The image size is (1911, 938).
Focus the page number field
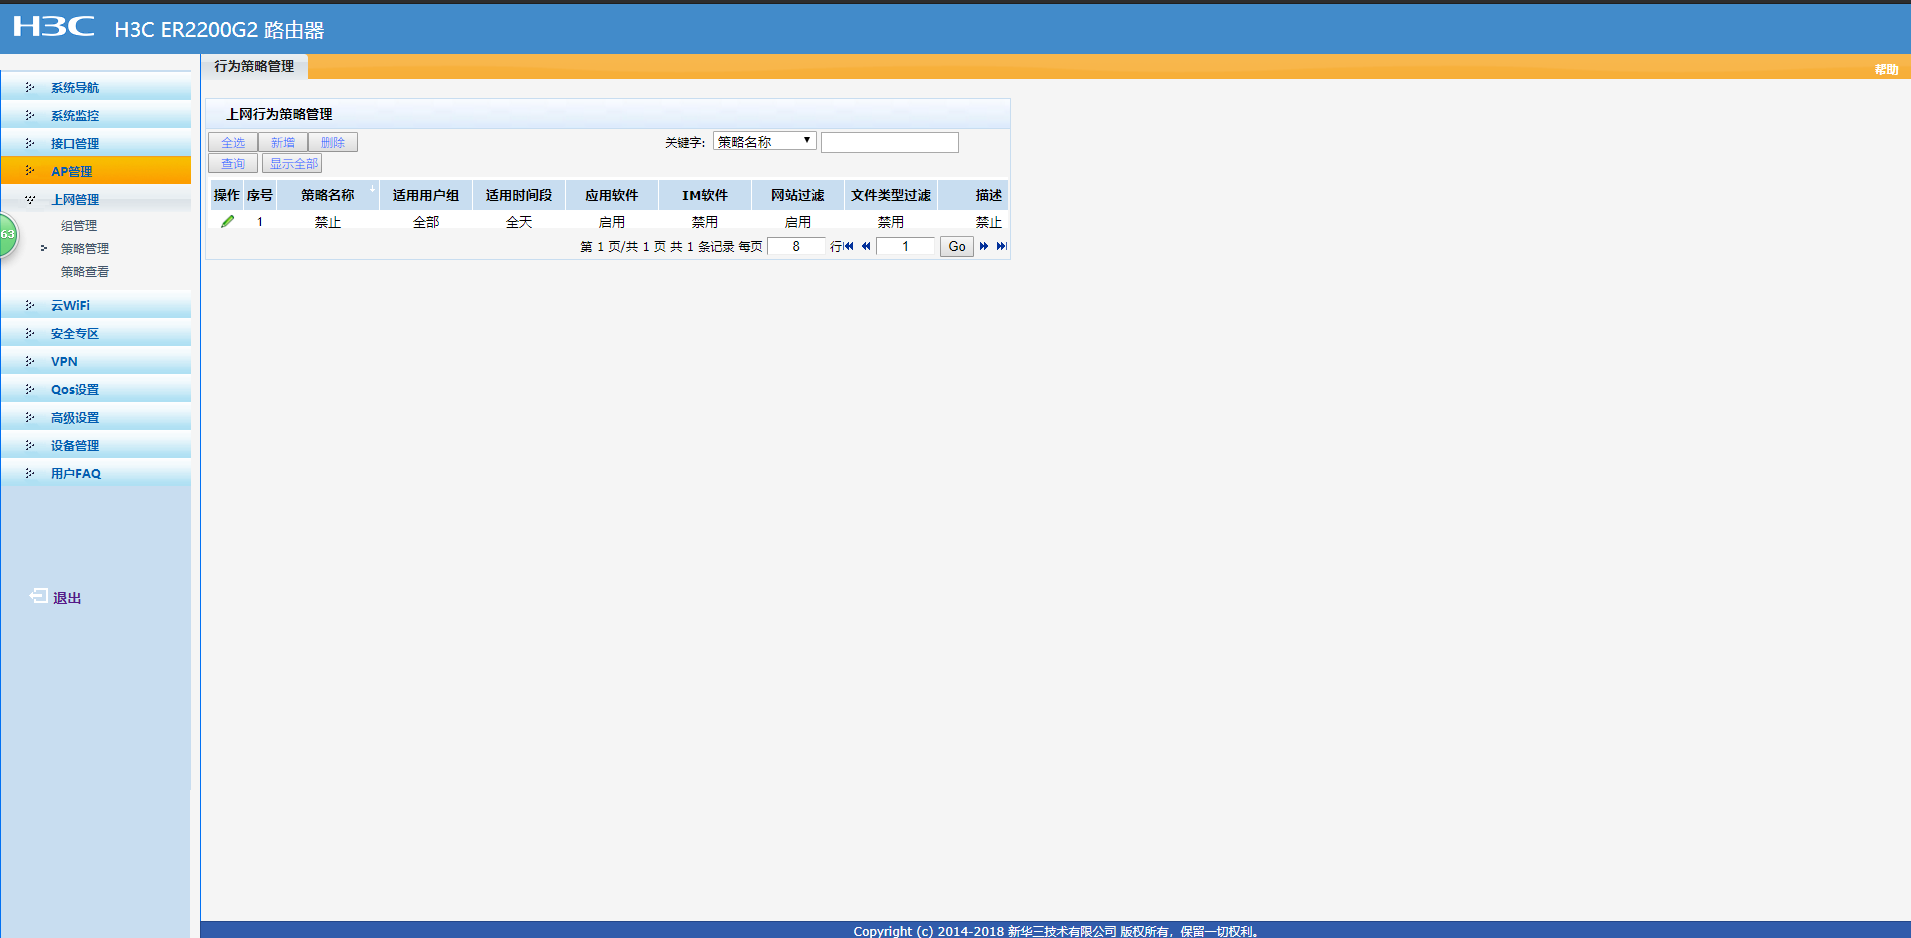(905, 246)
